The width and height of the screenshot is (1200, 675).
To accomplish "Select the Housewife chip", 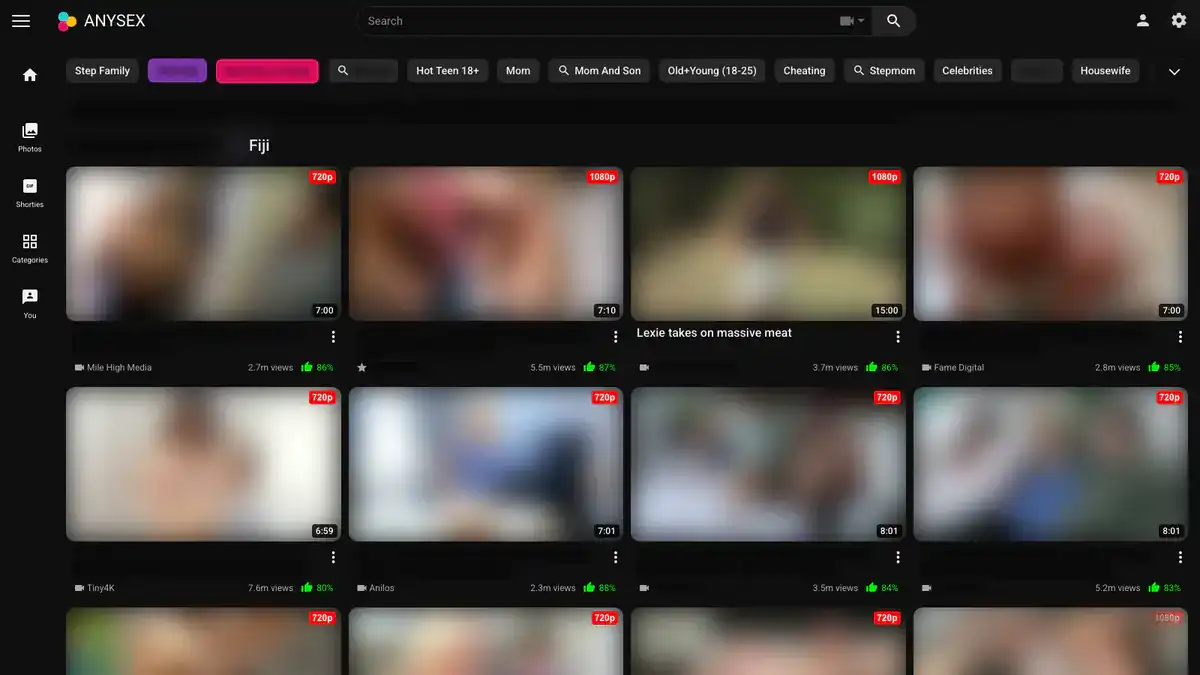I will tap(1105, 71).
